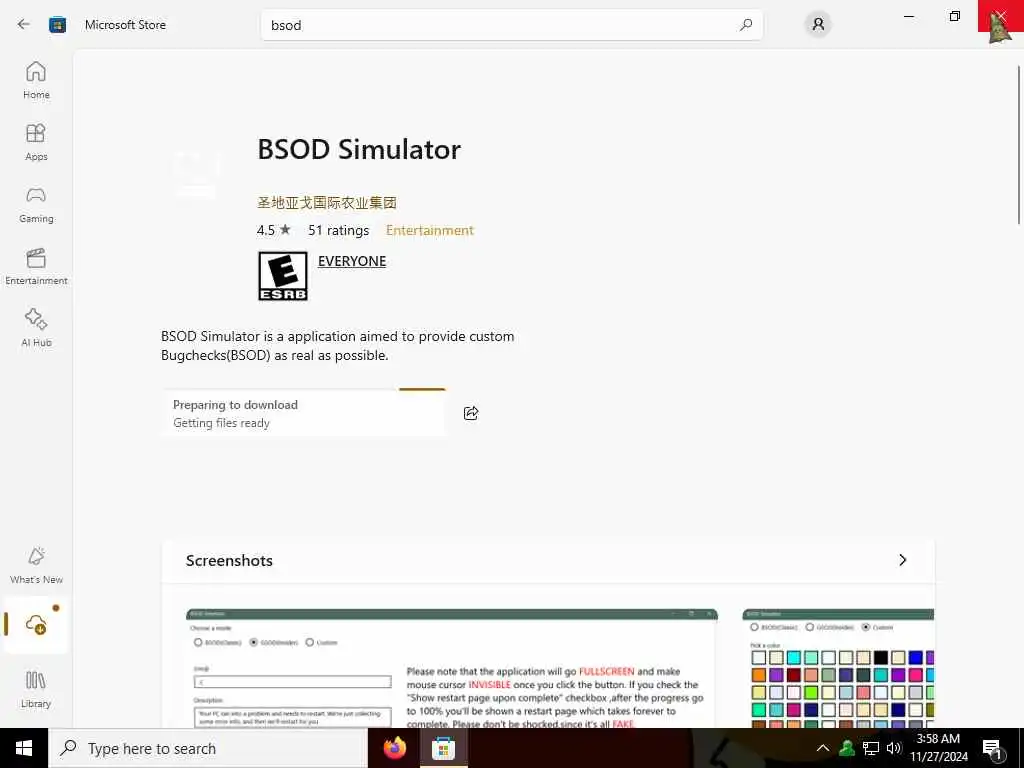The width and height of the screenshot is (1024, 768).
Task: Minimize the Microsoft Store window
Action: 908,16
